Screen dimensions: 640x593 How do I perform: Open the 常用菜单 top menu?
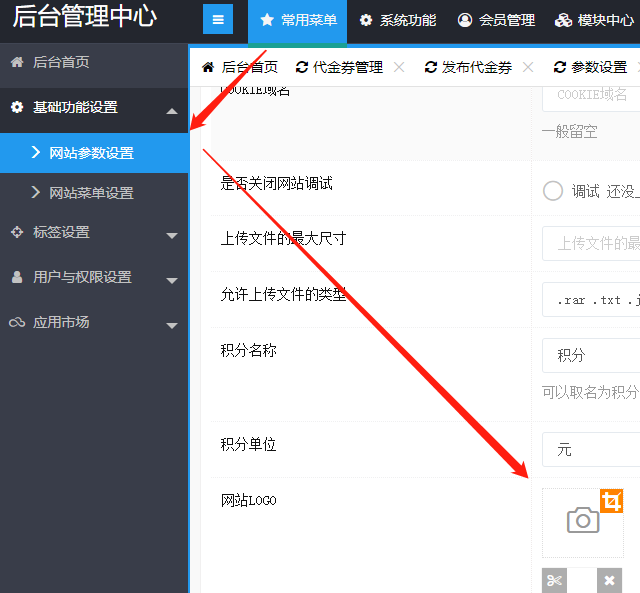298,20
